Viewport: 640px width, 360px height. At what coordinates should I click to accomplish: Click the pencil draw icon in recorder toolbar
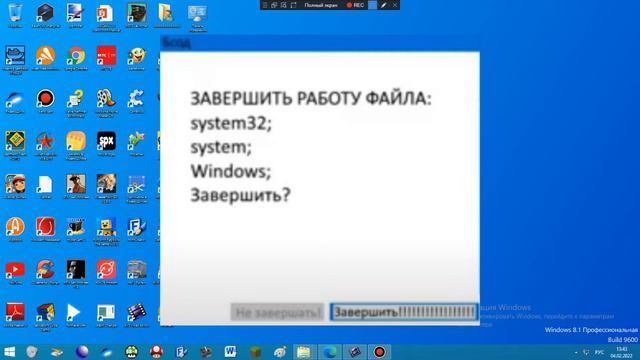(x=383, y=5)
